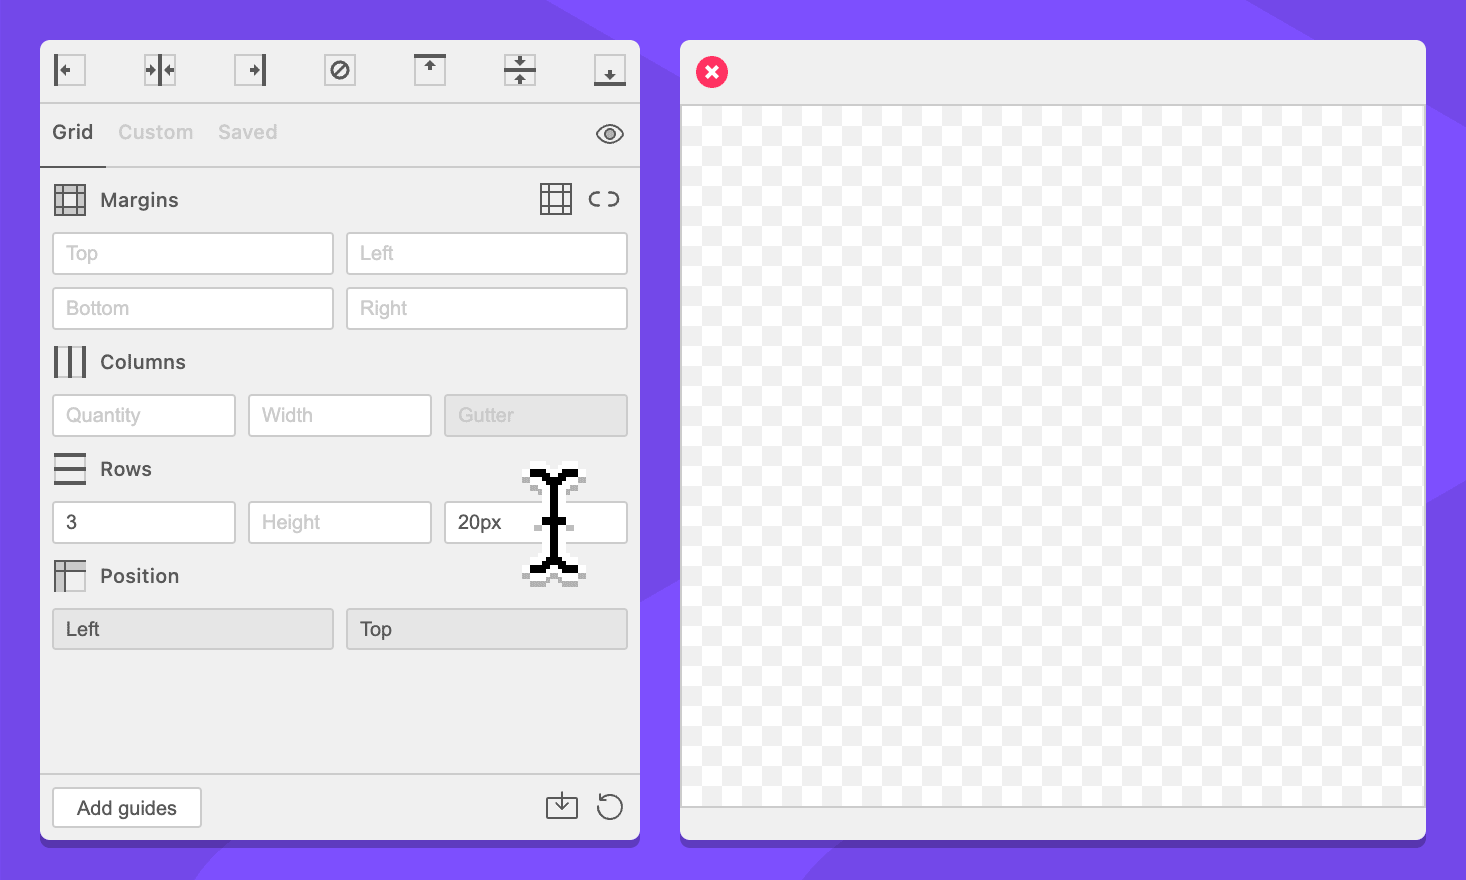Click the Add guides button
This screenshot has height=880, width=1466.
coord(127,808)
